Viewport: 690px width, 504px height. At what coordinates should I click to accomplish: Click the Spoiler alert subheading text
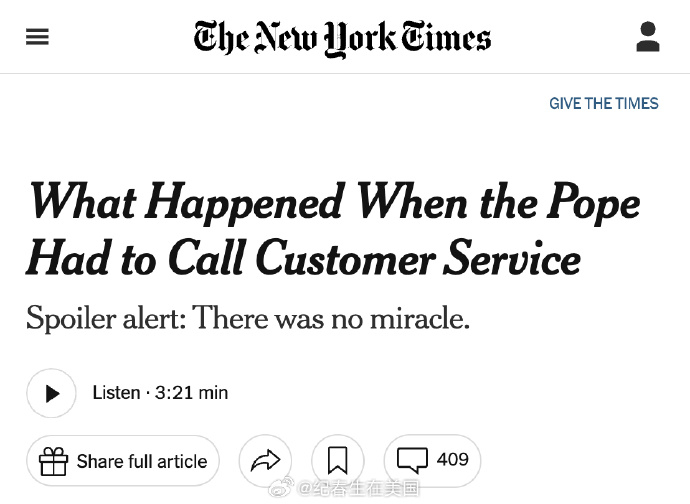pos(248,317)
